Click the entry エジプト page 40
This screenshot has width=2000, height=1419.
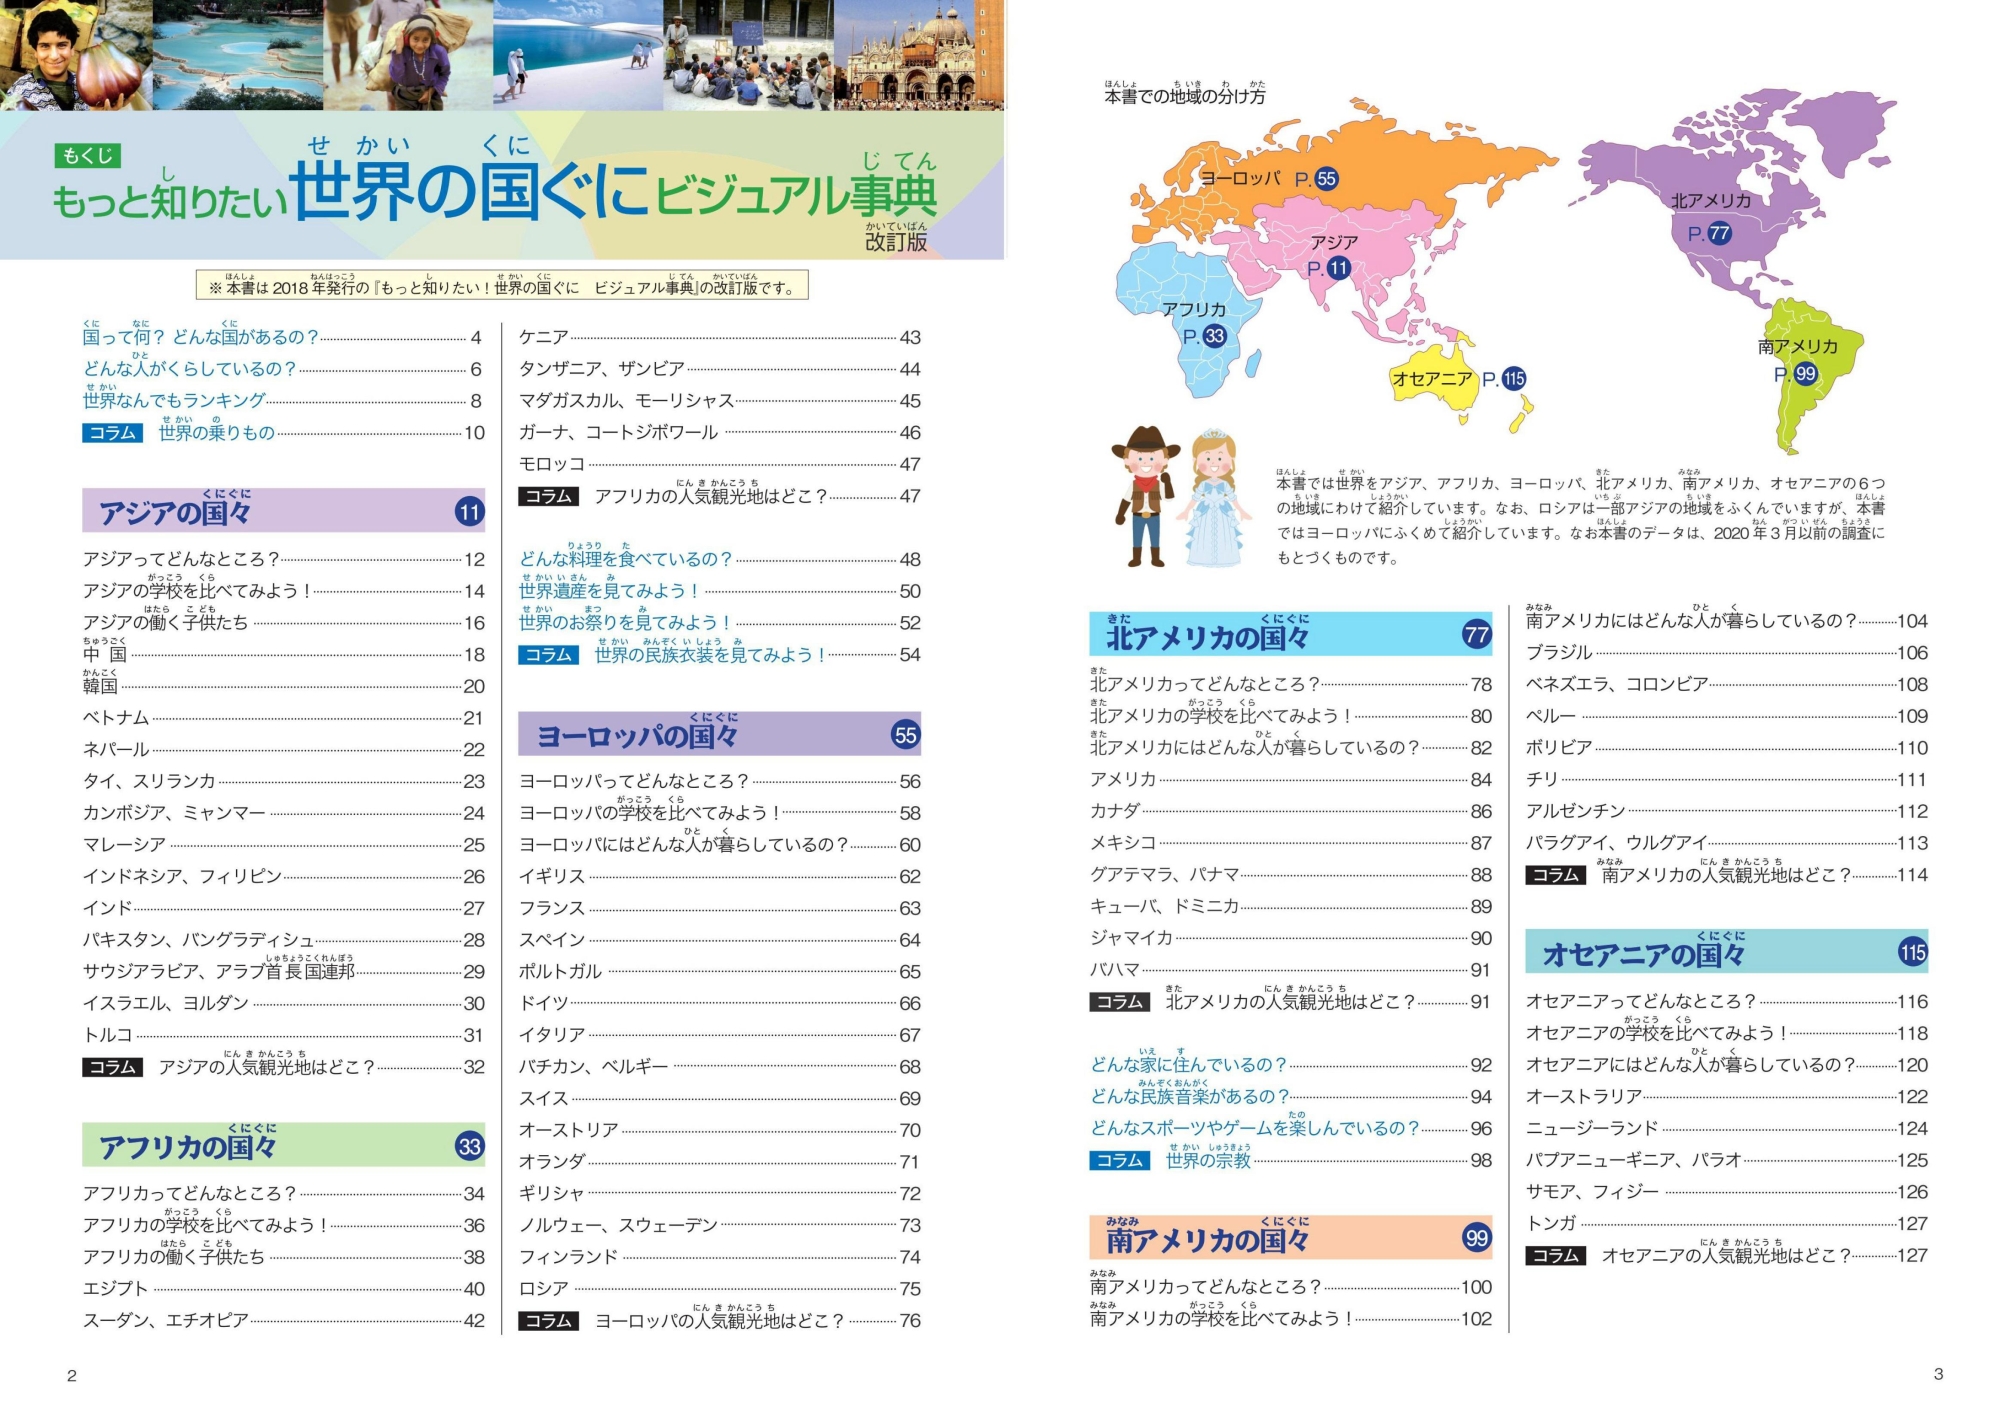[282, 1288]
